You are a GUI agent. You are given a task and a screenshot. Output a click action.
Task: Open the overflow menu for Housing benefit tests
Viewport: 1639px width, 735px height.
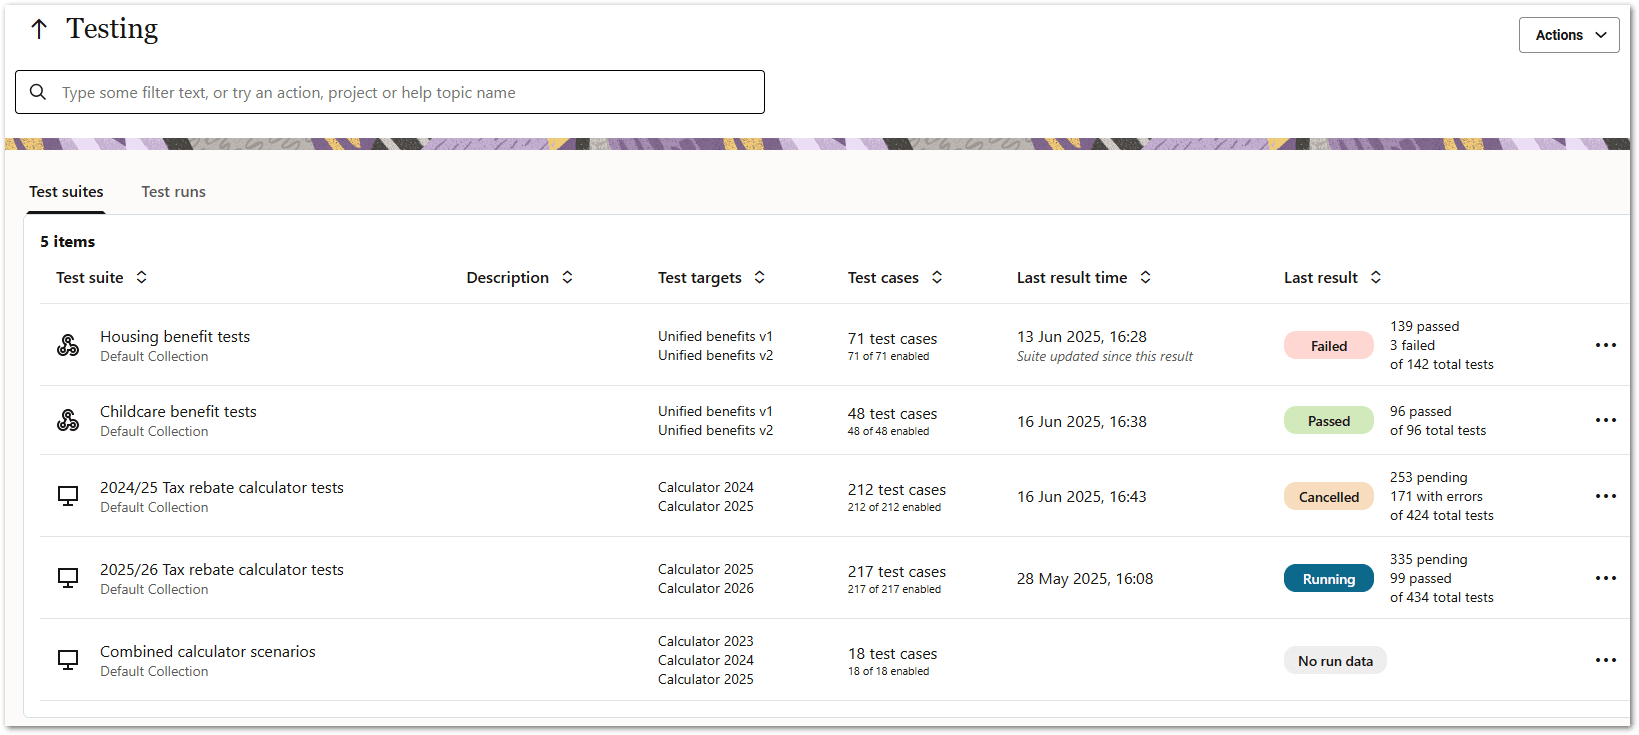1606,344
